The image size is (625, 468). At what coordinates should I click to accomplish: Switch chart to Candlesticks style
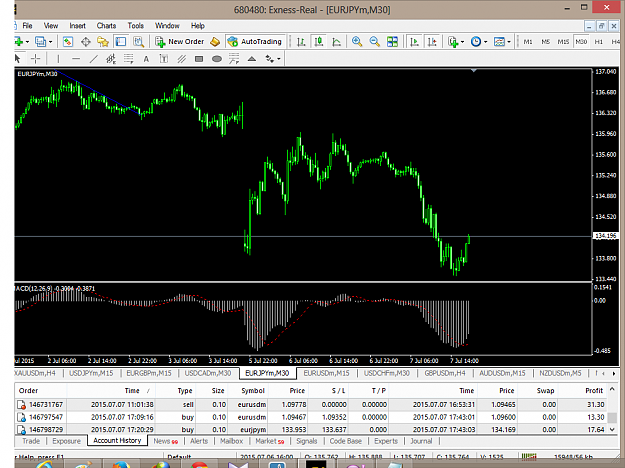point(318,41)
